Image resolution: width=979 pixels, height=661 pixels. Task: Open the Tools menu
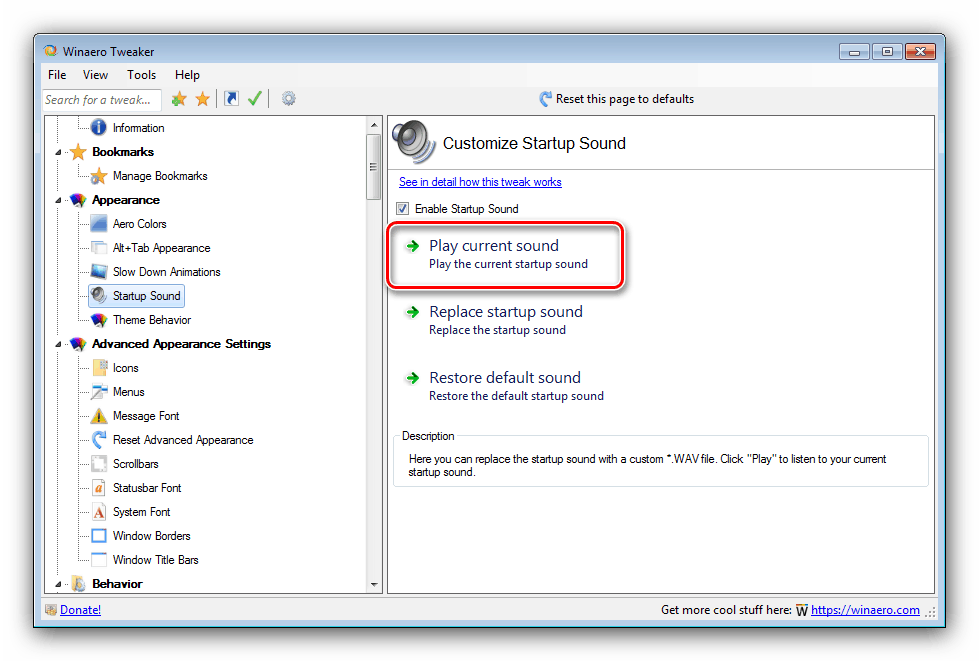click(x=141, y=75)
